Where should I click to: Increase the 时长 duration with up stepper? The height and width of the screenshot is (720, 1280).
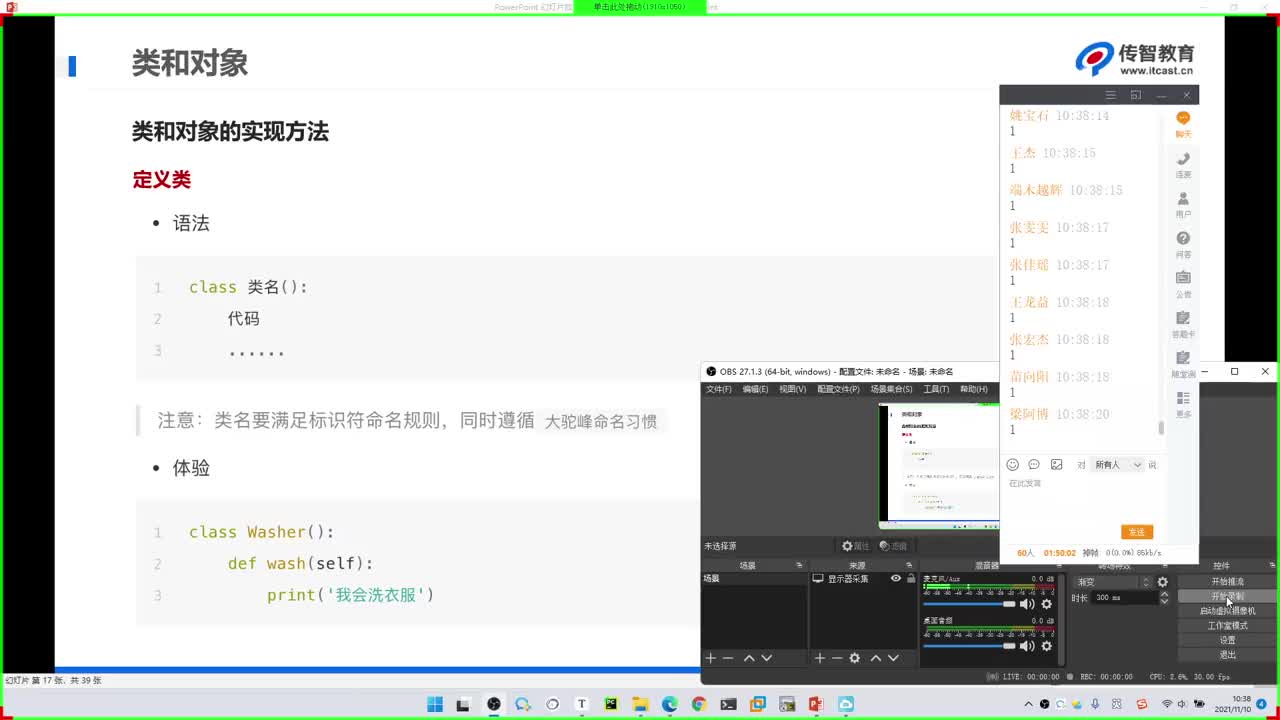(1164, 594)
